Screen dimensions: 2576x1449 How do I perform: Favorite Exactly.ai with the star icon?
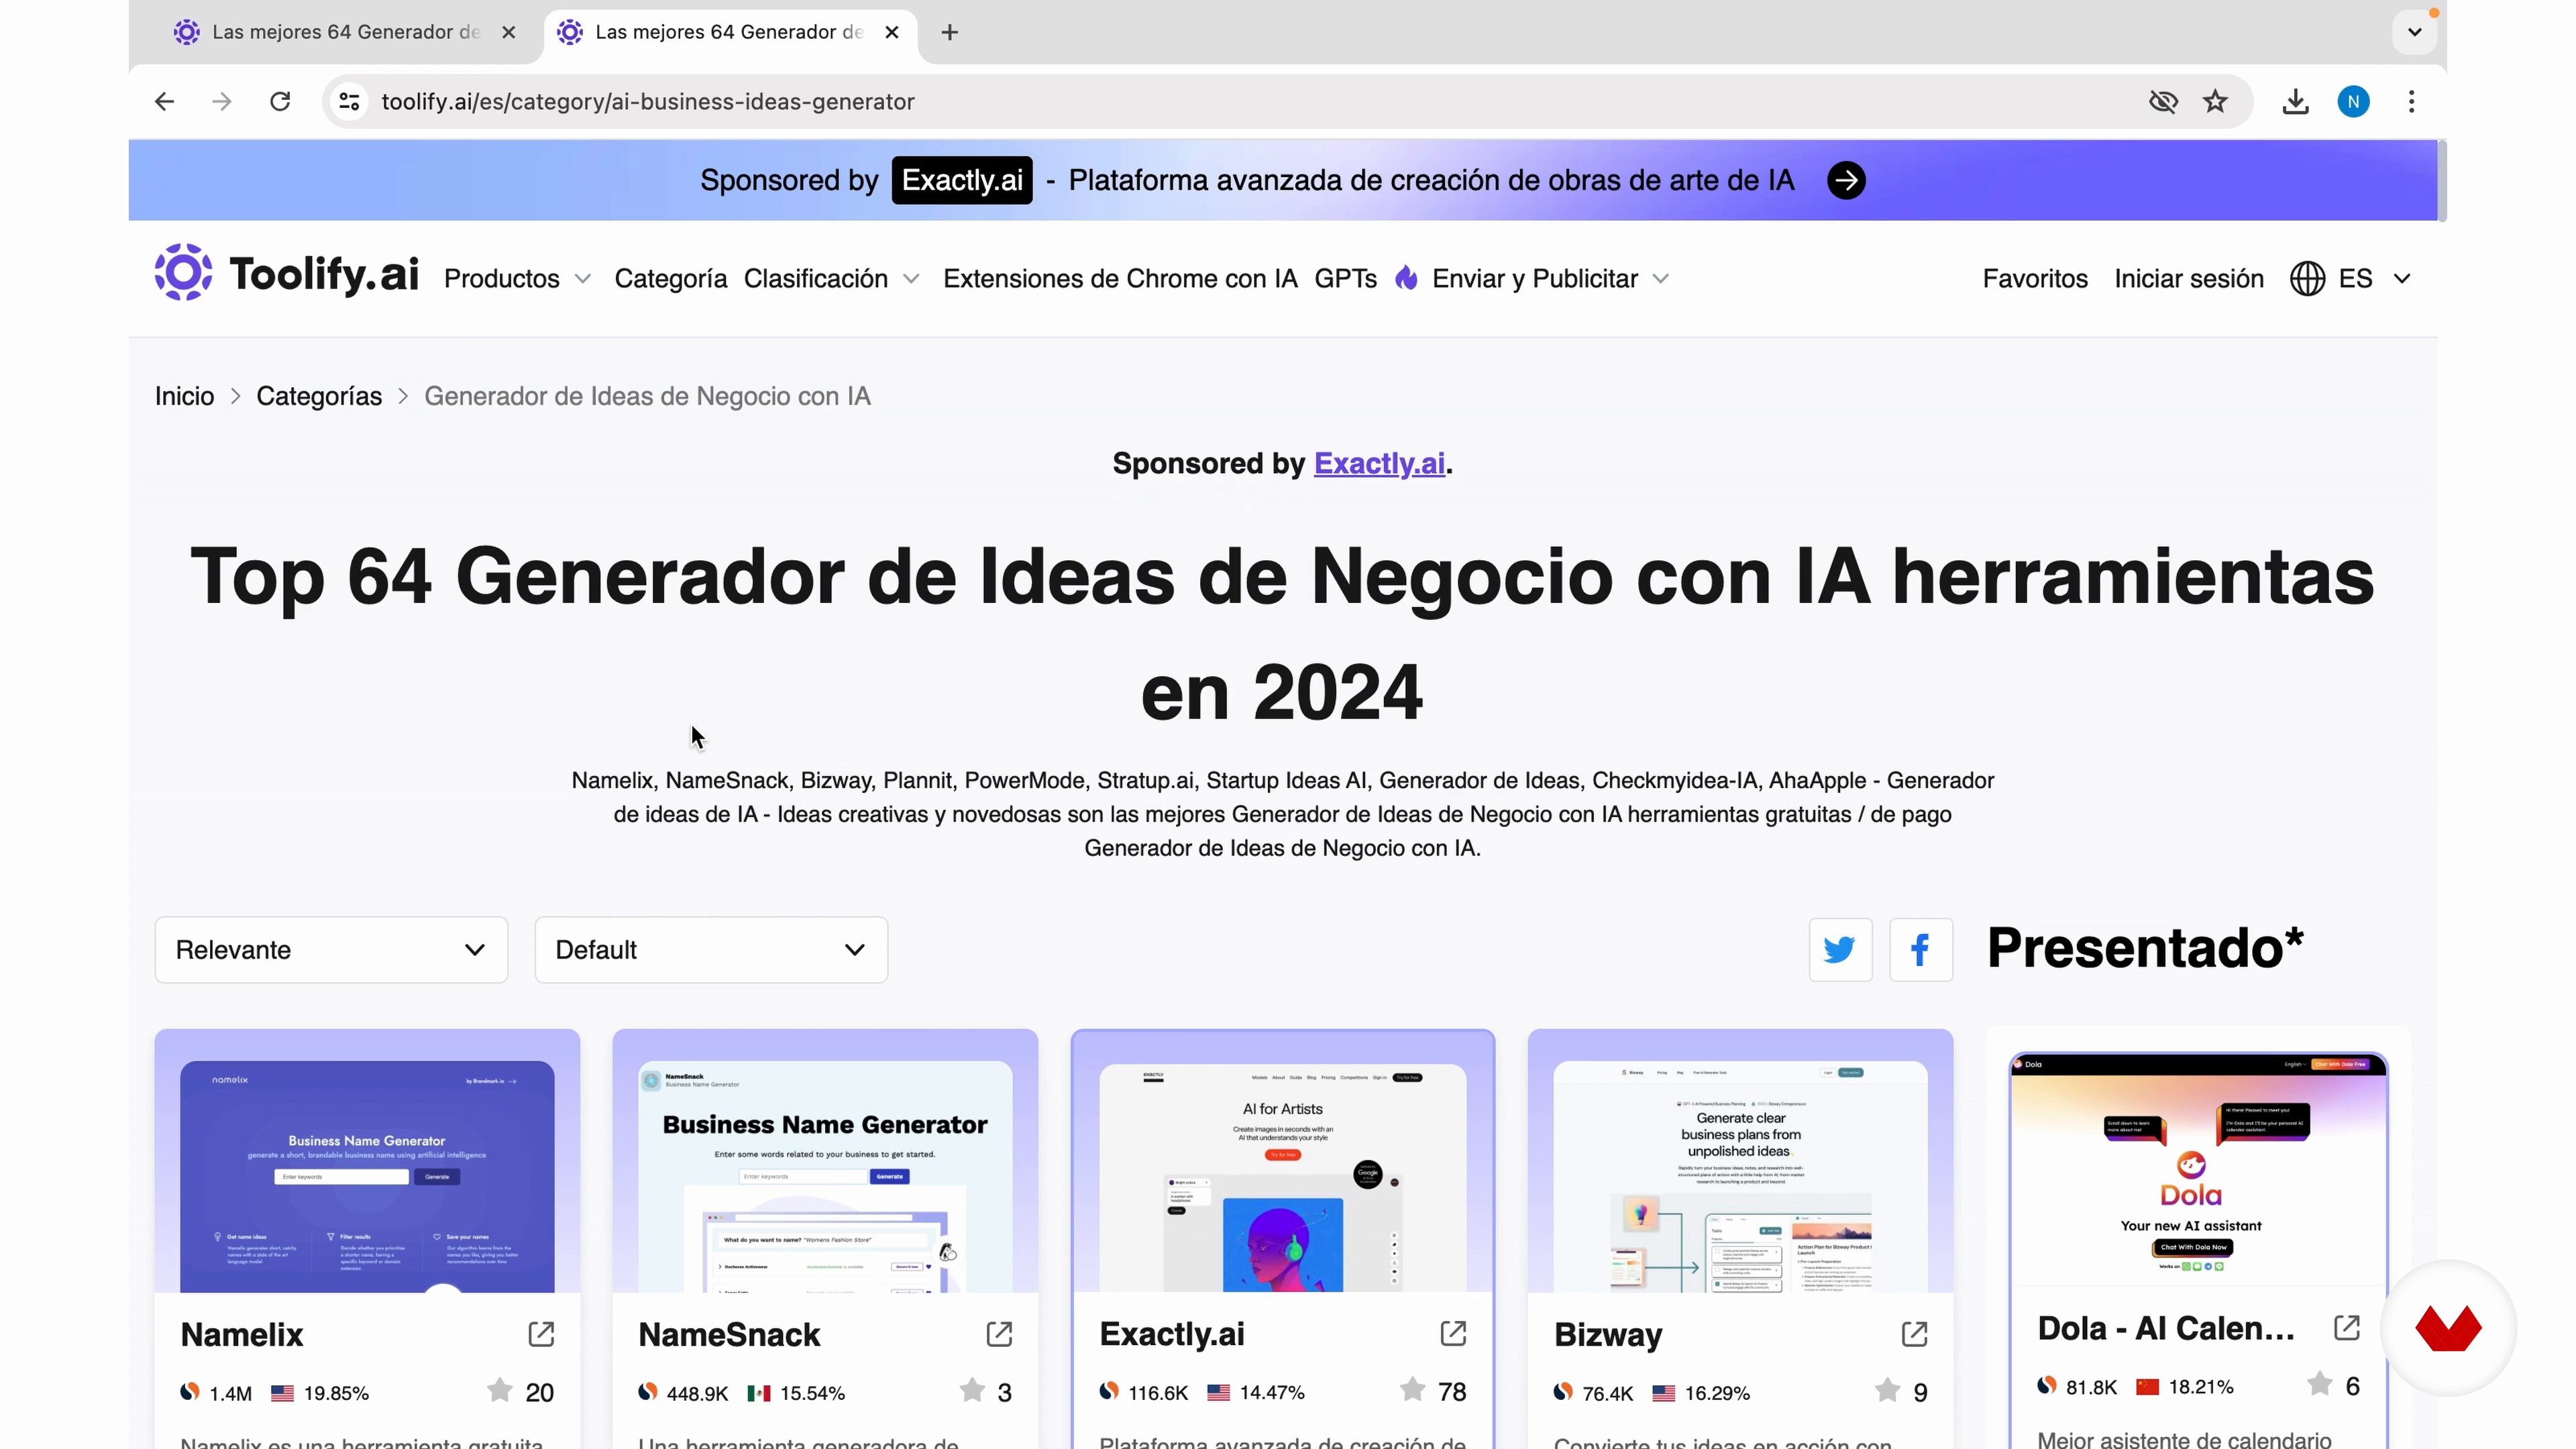[x=1412, y=1389]
